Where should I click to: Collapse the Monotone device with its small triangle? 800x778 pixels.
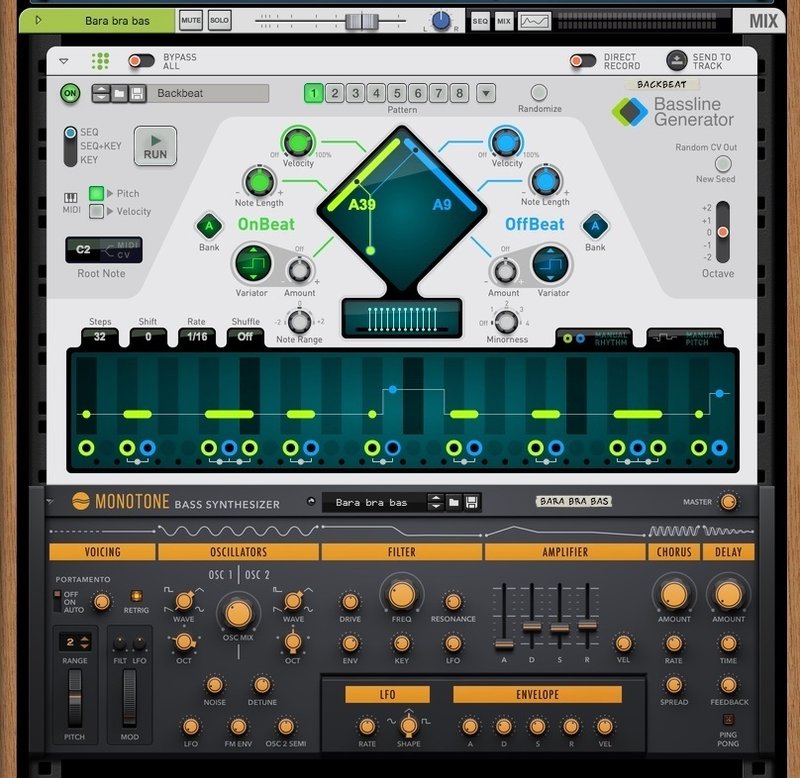tap(49, 501)
